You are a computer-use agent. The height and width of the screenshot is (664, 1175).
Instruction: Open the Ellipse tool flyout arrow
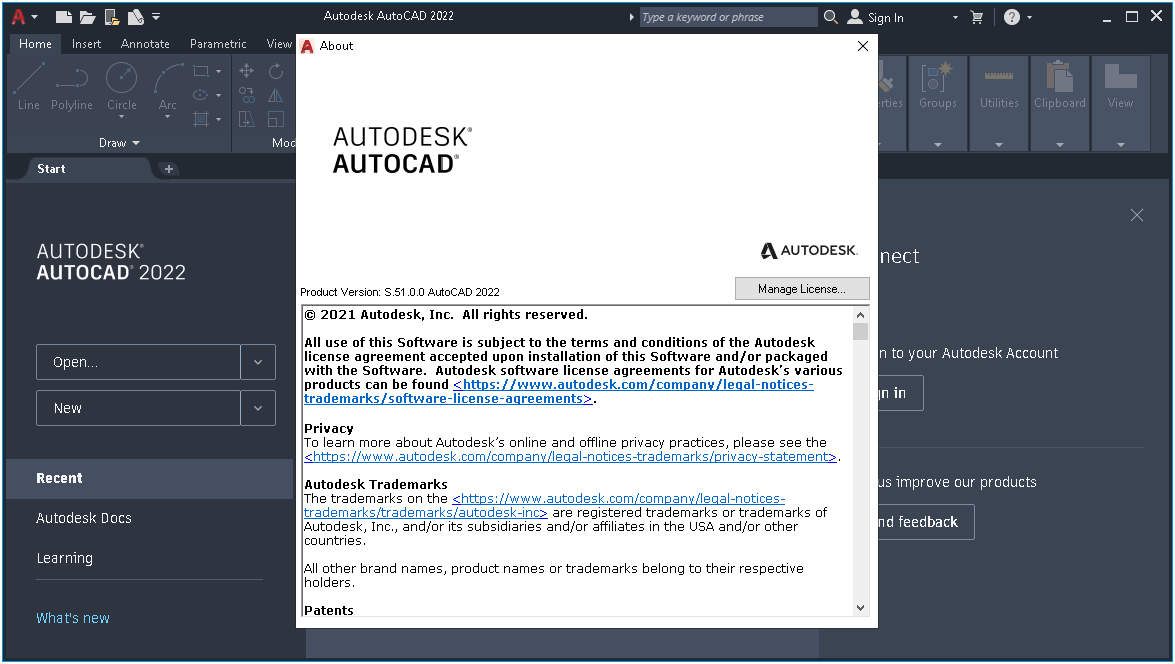coord(219,95)
